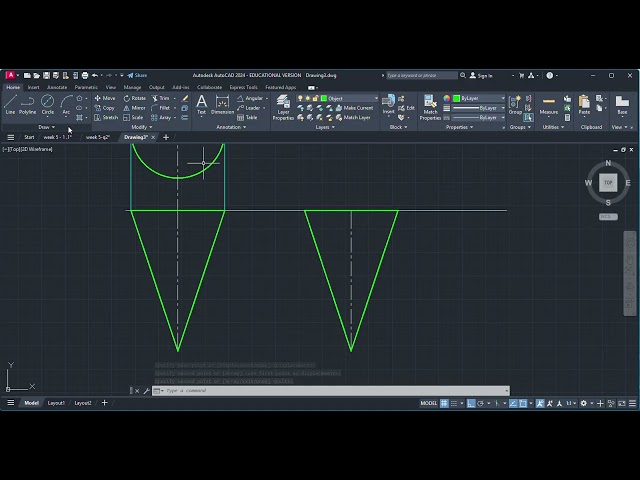Click the Erase tool icon
The width and height of the screenshot is (640, 480).
tap(185, 98)
